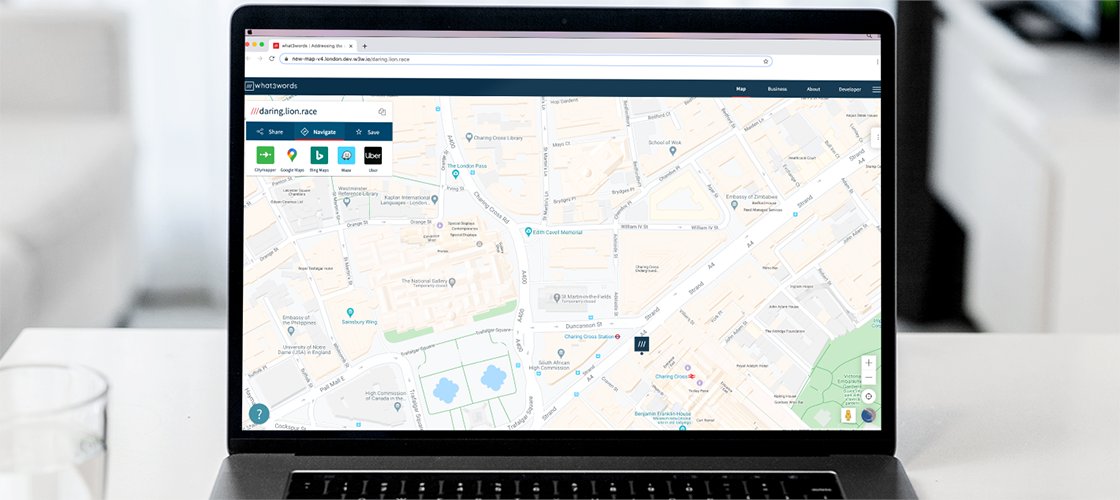Click the what3words browser tab

tap(313, 46)
